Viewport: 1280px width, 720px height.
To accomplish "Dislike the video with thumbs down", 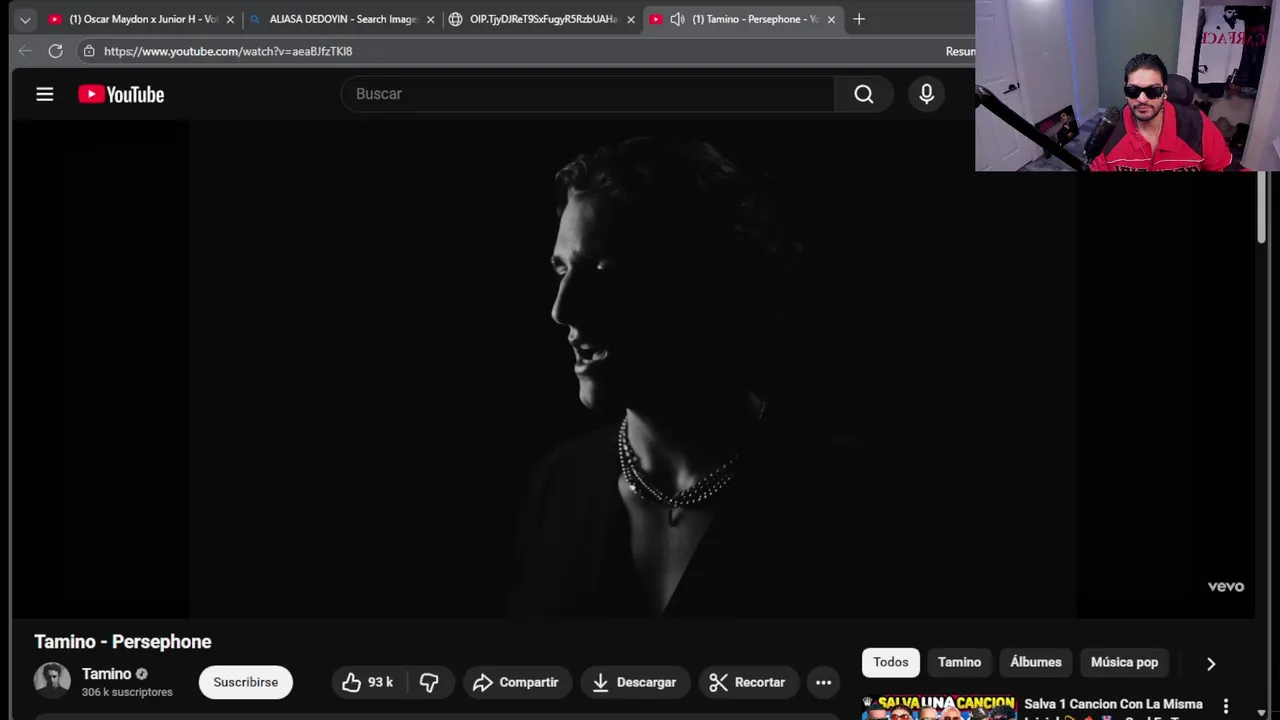I will [x=429, y=682].
